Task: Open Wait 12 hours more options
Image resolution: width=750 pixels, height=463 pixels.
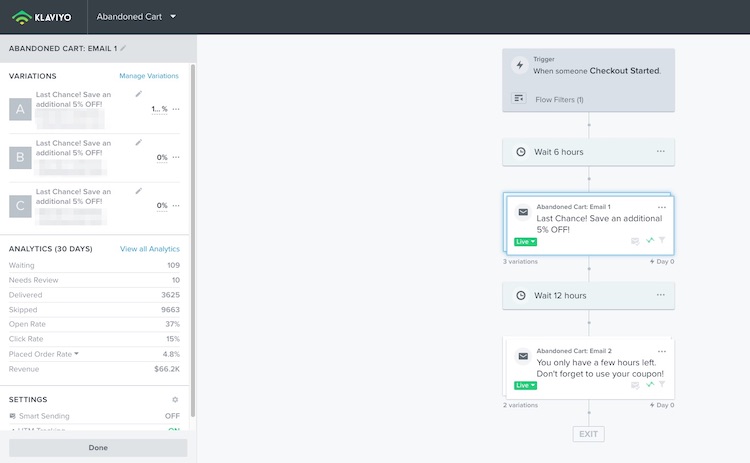Action: coord(661,295)
